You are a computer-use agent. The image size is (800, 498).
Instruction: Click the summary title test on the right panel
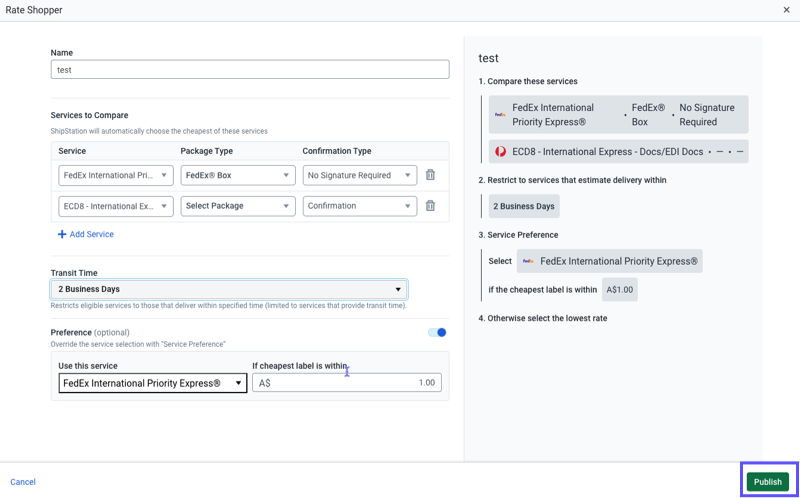point(488,58)
